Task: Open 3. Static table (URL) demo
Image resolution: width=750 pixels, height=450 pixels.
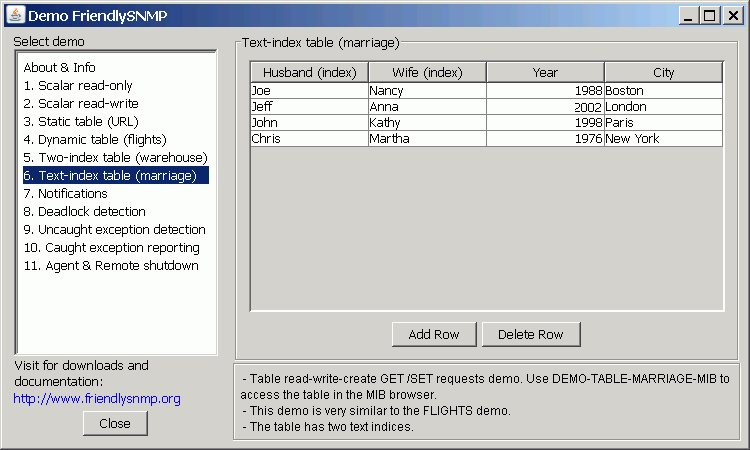Action: pos(116,121)
